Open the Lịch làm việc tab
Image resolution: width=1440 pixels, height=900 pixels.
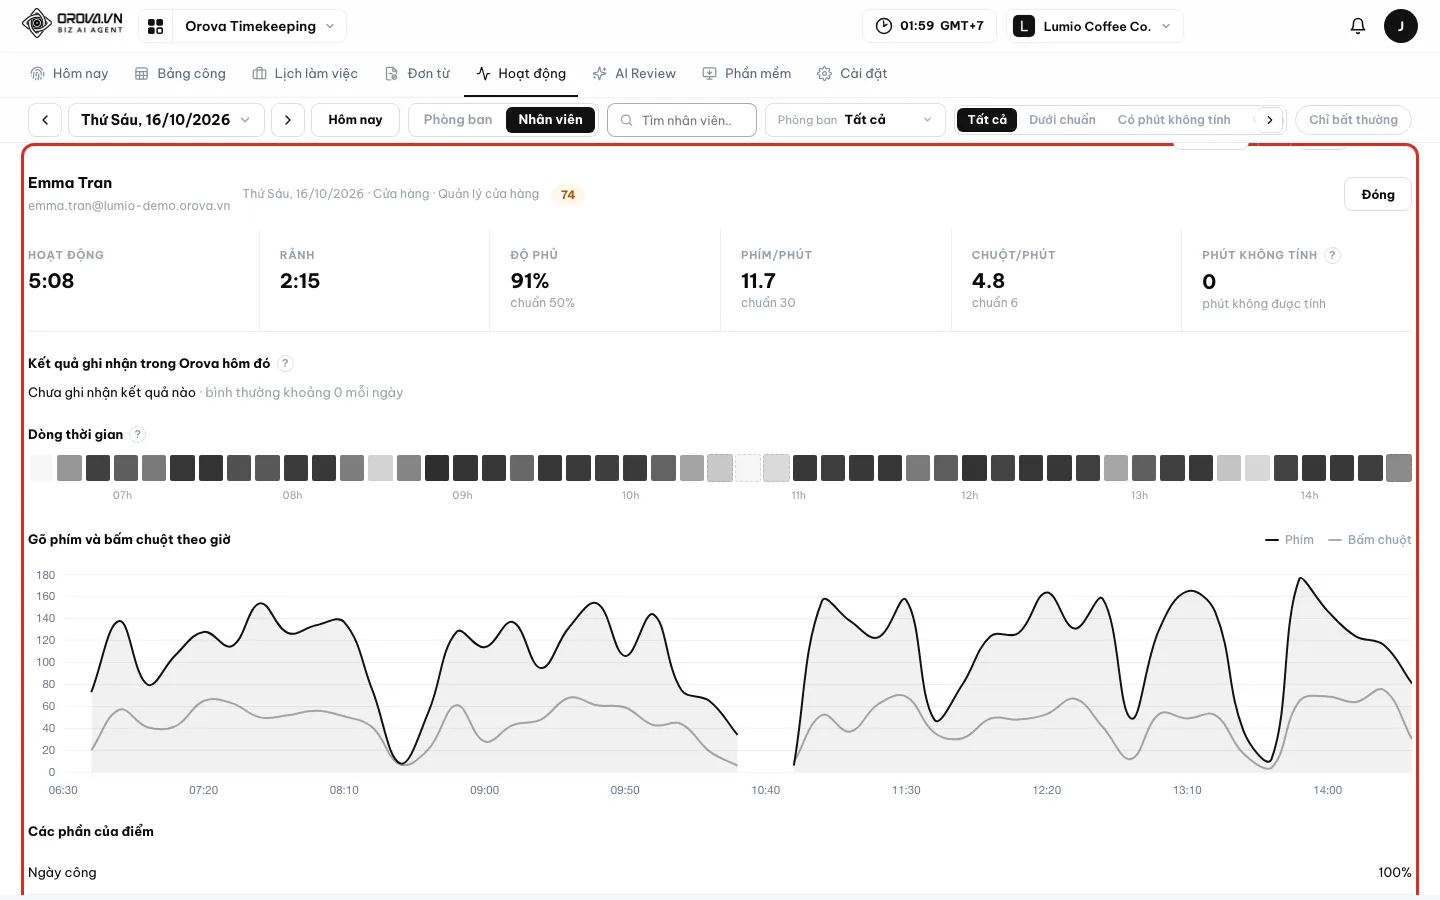tap(305, 74)
